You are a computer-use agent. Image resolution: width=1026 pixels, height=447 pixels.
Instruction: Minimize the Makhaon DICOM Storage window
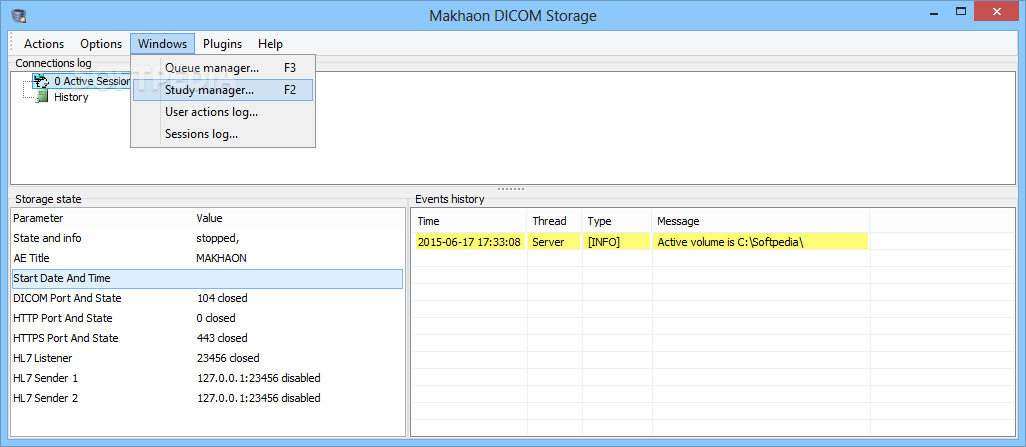pyautogui.click(x=932, y=12)
